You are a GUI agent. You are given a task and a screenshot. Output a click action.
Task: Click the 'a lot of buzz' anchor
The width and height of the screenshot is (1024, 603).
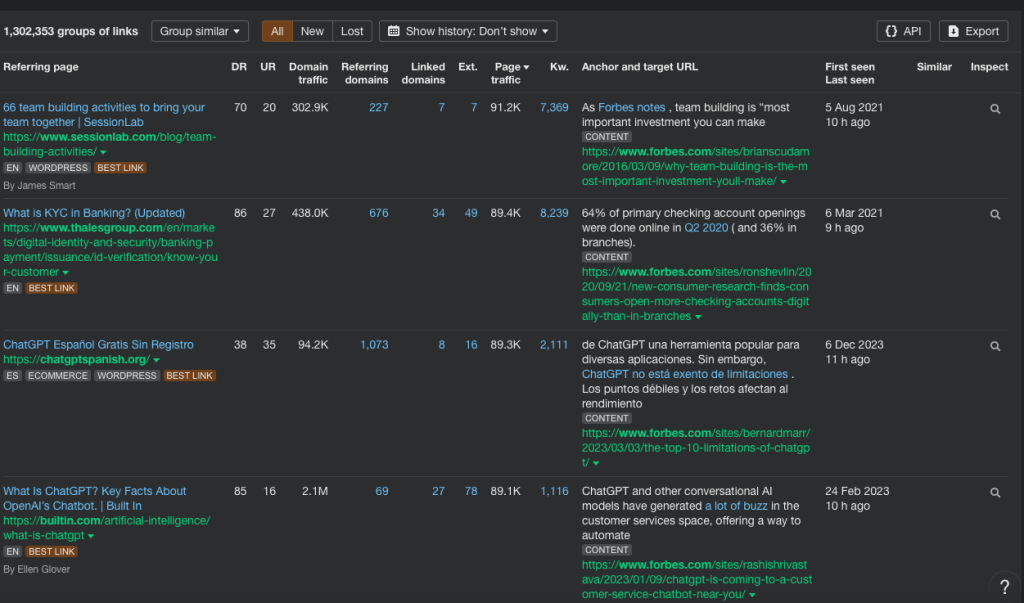736,506
